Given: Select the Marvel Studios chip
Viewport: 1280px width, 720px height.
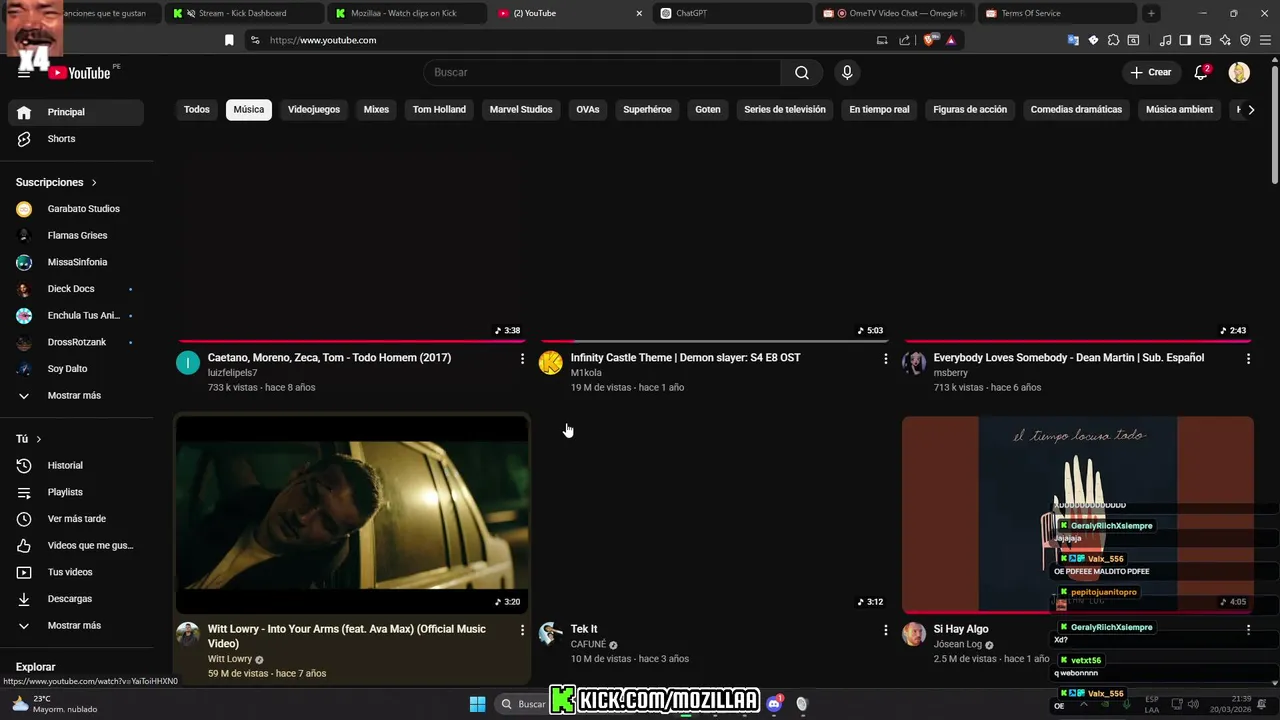Looking at the screenshot, I should pyautogui.click(x=521, y=109).
